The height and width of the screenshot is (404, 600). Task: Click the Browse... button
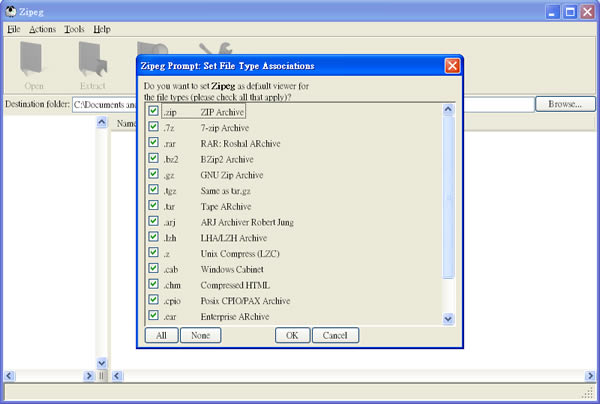565,104
